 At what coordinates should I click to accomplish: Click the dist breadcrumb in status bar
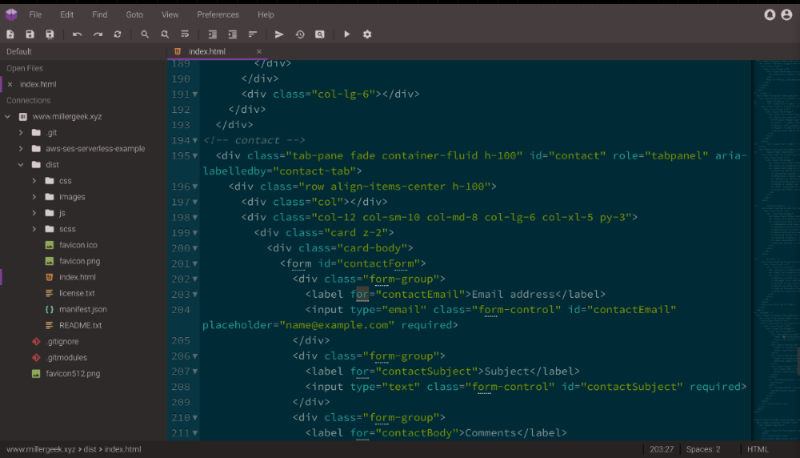pos(90,449)
